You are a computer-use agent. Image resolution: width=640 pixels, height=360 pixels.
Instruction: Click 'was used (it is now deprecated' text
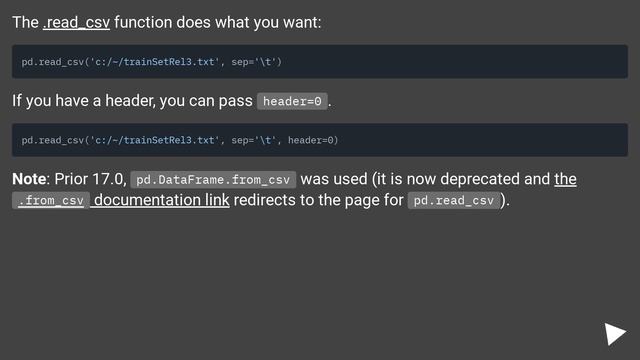tap(410, 179)
